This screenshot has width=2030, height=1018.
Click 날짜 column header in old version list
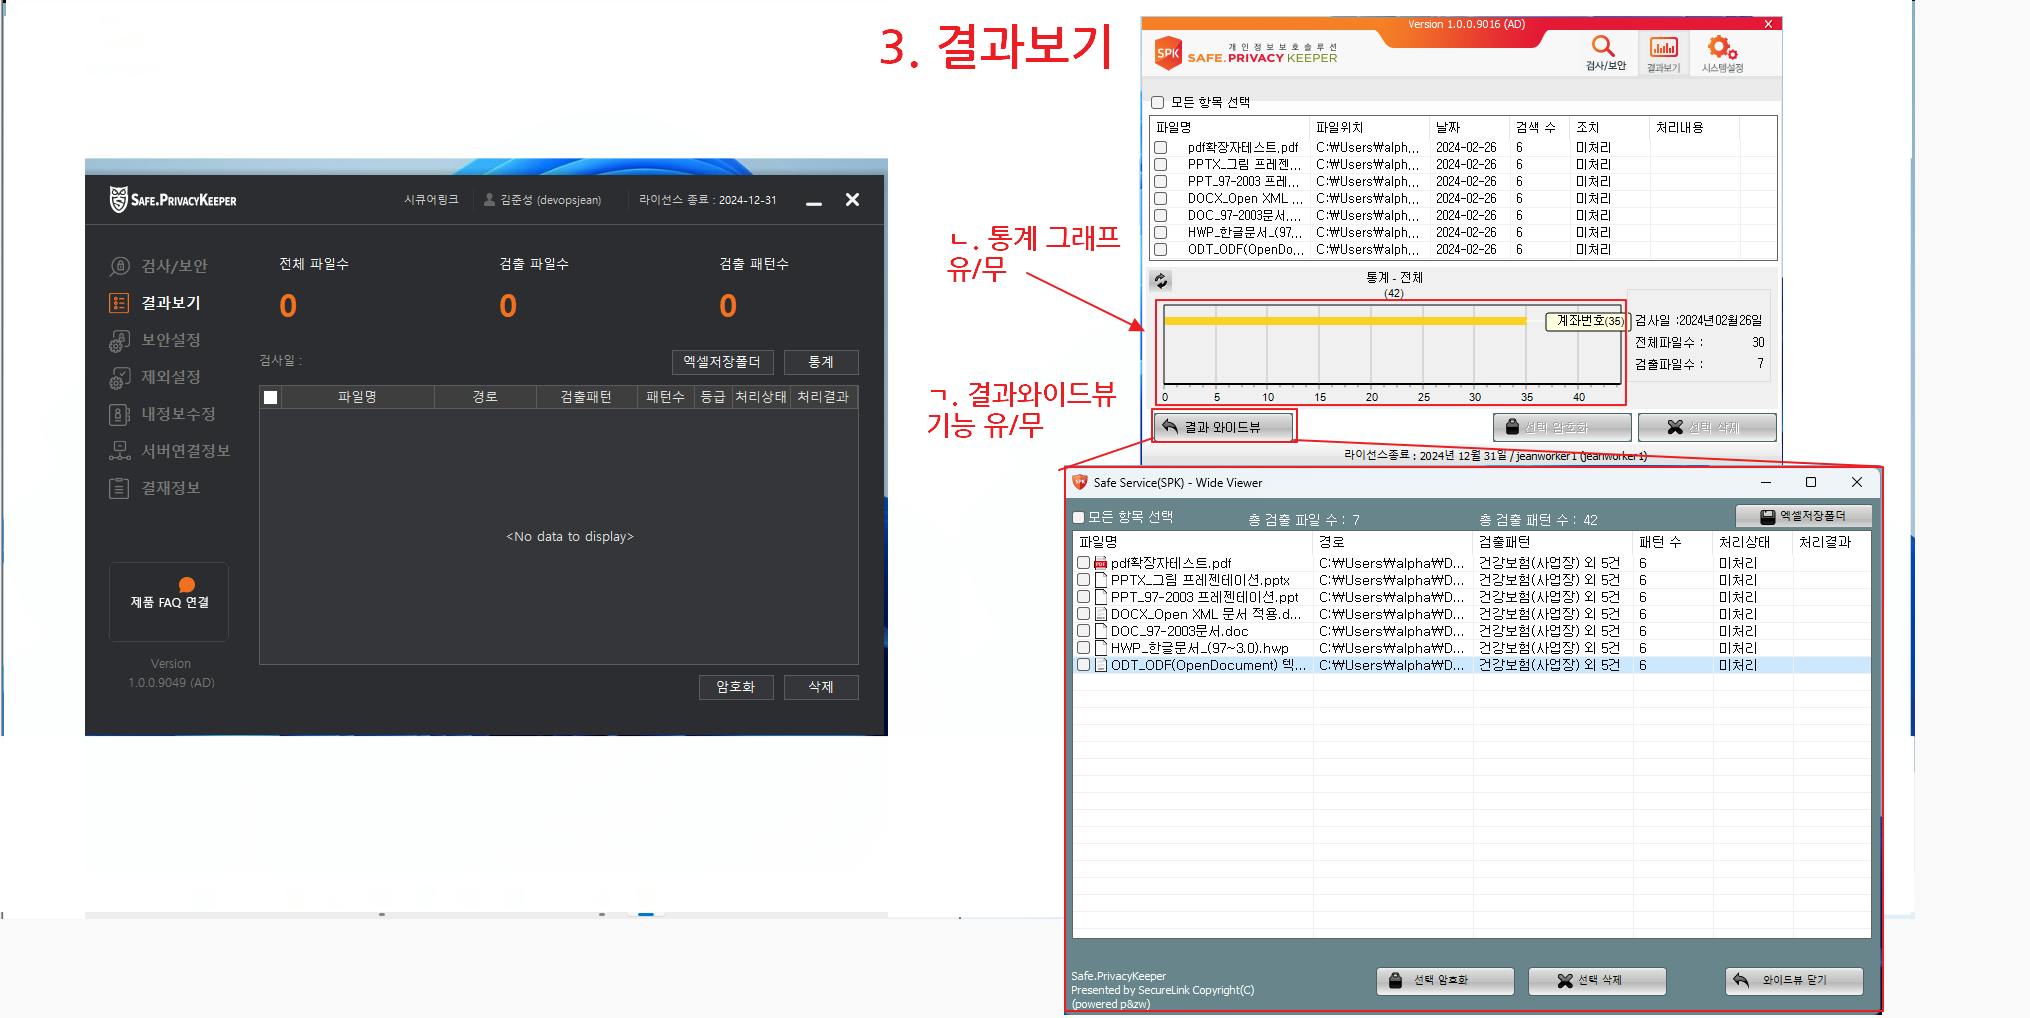[x=1469, y=128]
